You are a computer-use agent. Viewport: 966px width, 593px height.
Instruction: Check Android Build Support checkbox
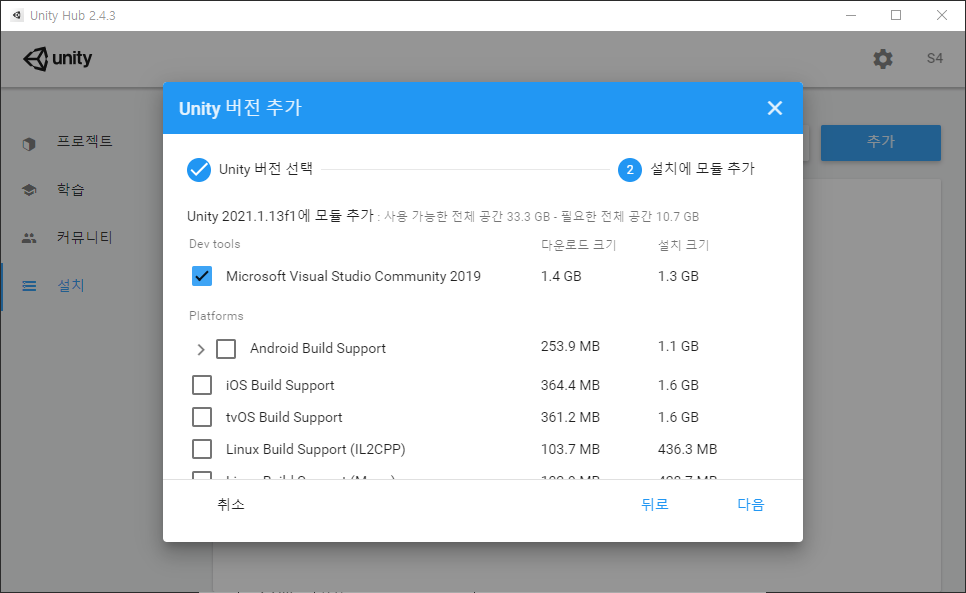[x=226, y=349]
